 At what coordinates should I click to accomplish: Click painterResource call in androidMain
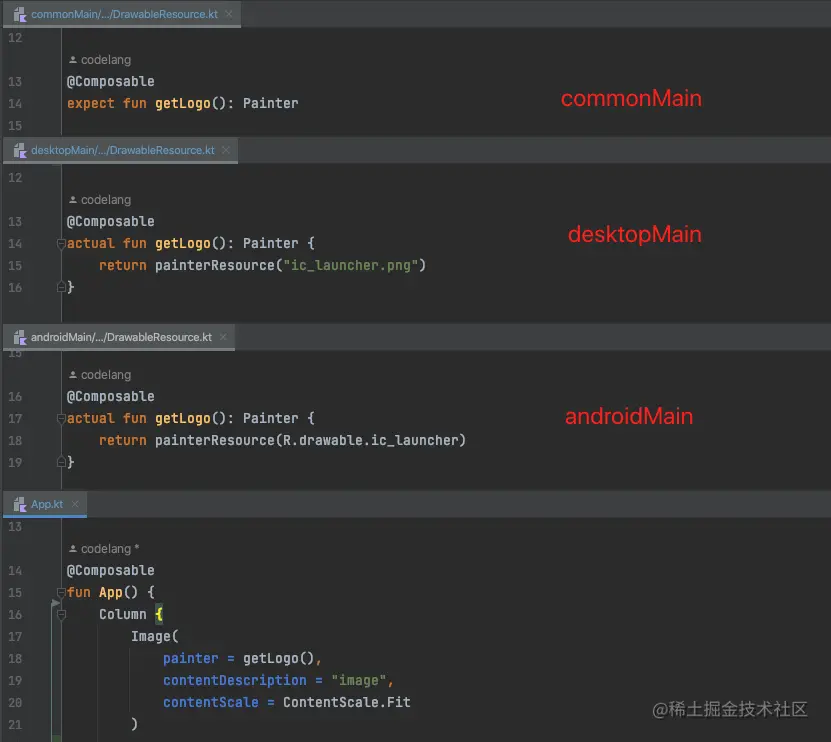click(215, 440)
